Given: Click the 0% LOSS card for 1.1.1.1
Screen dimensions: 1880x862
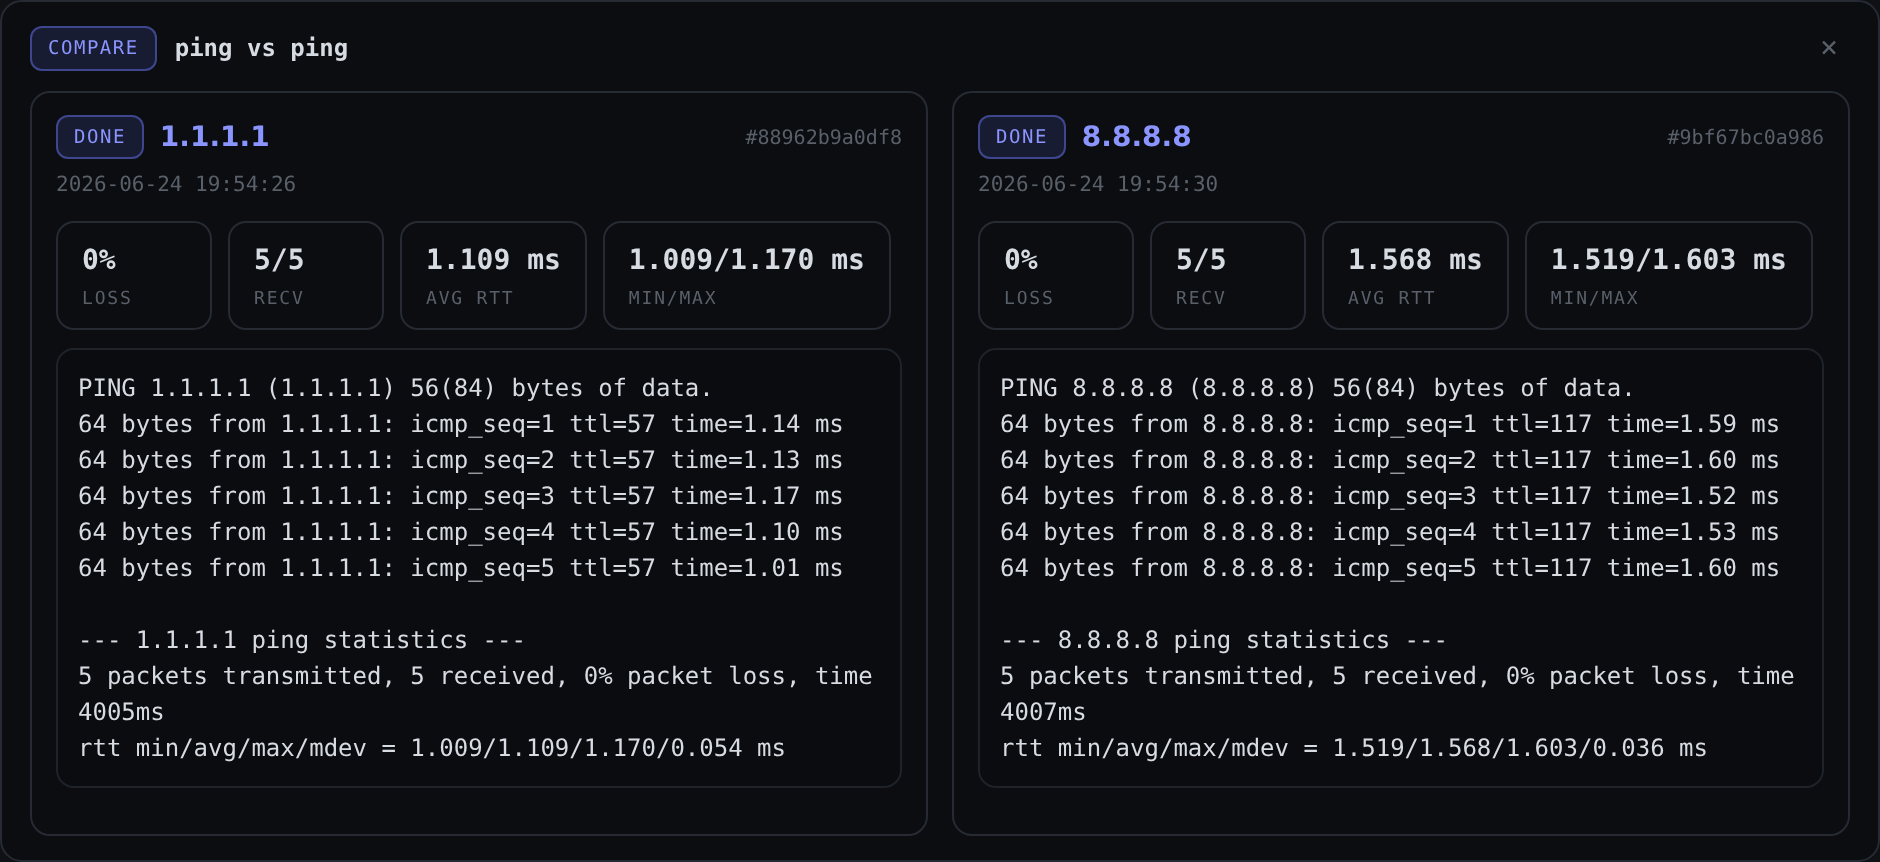Looking at the screenshot, I should 134,275.
